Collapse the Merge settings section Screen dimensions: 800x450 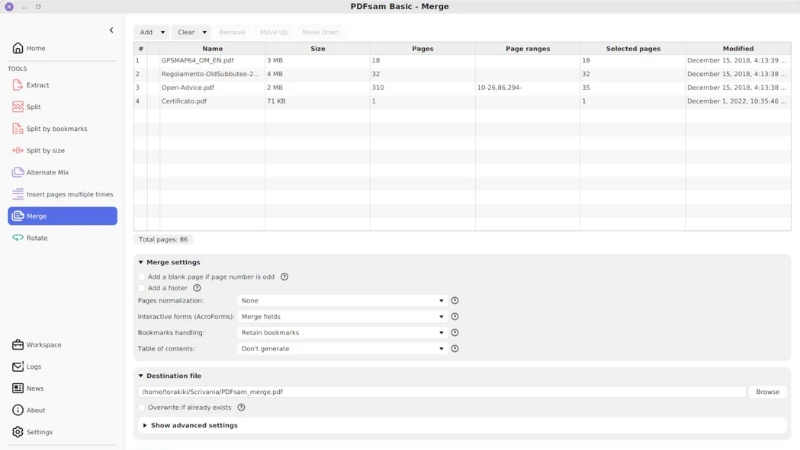point(141,262)
